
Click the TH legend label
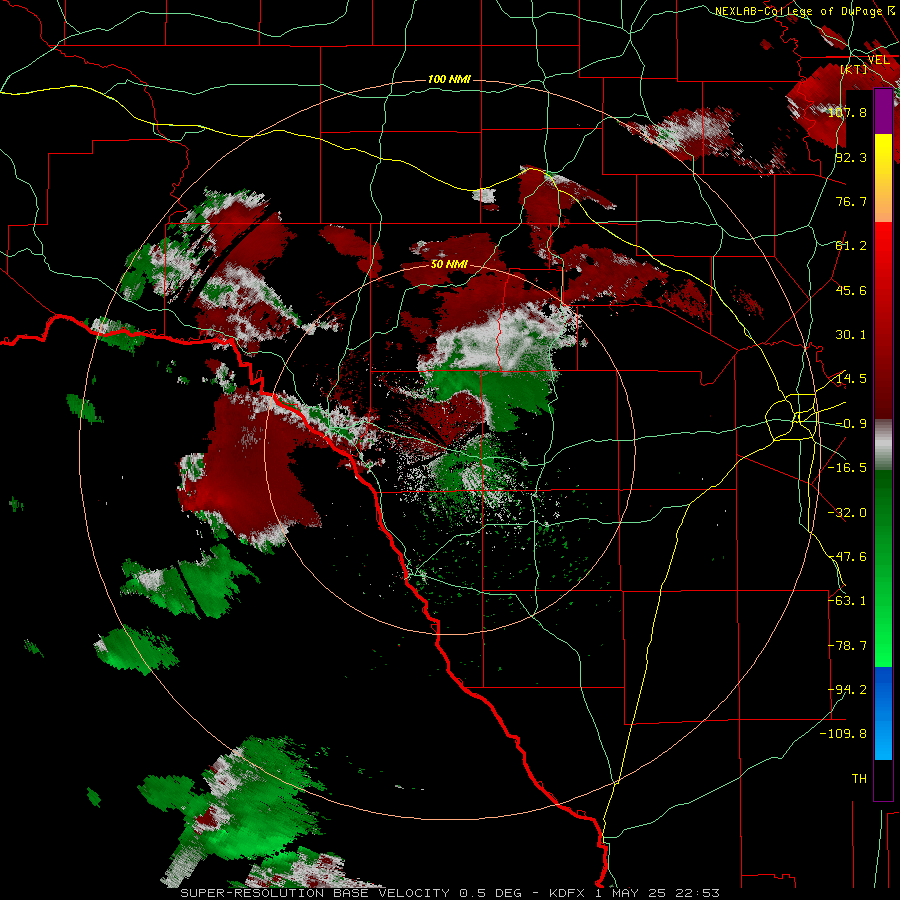(859, 778)
